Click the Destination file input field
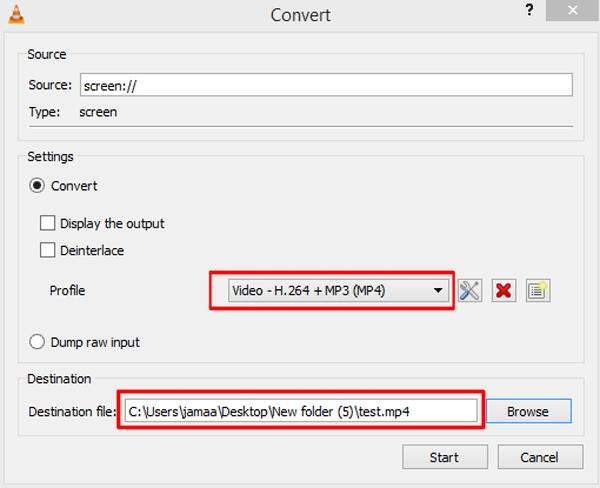This screenshot has width=600, height=488. (x=301, y=411)
